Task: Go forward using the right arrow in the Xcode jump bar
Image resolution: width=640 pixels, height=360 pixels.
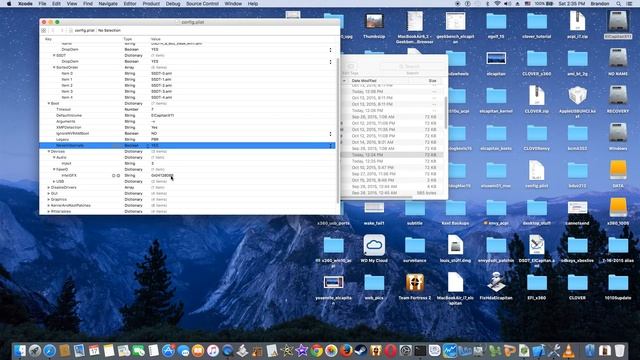Action: pyautogui.click(x=62, y=31)
